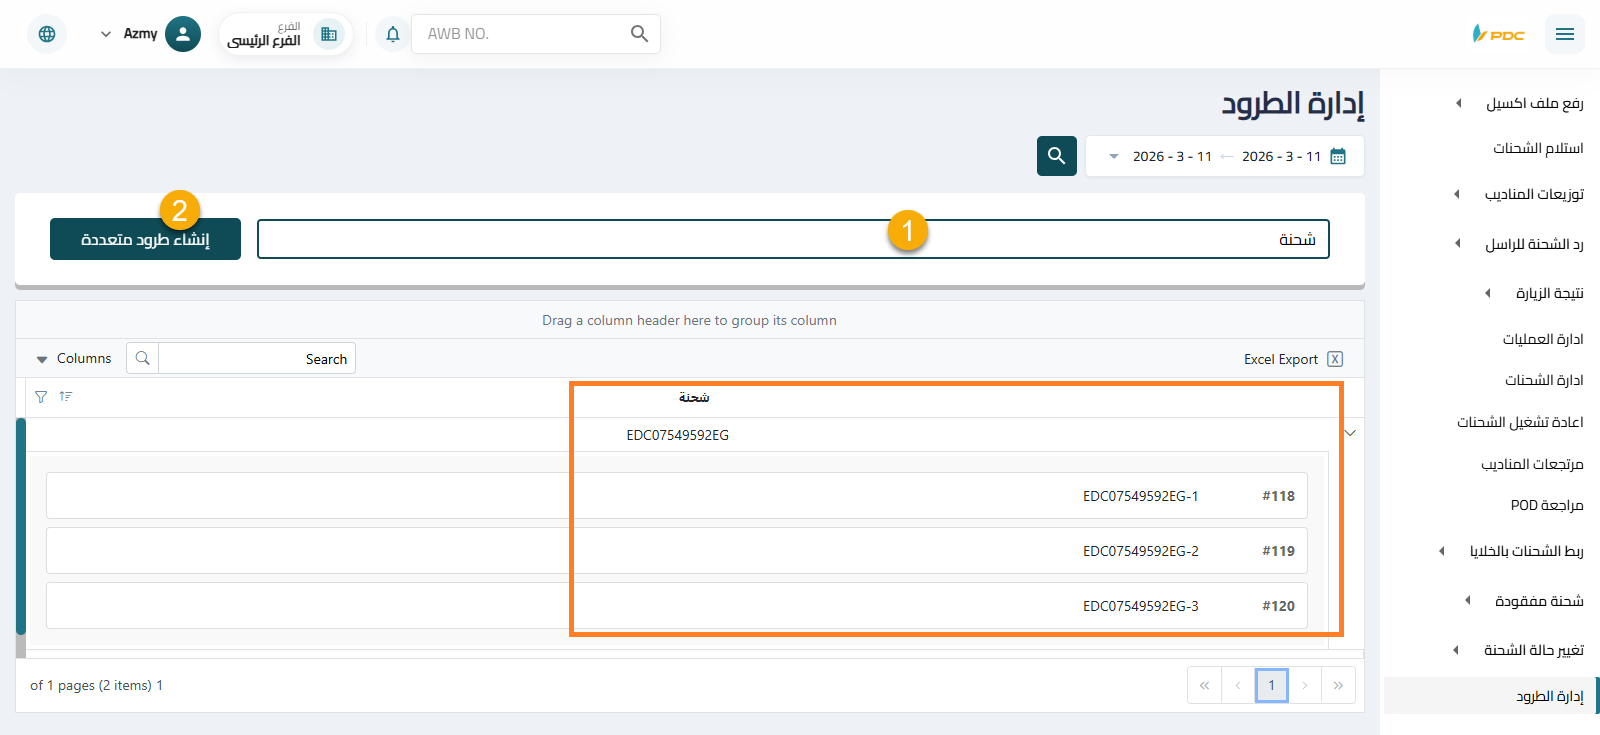Go to page 1 in the pager
Screen dimensions: 1600x735
pyautogui.click(x=1271, y=685)
